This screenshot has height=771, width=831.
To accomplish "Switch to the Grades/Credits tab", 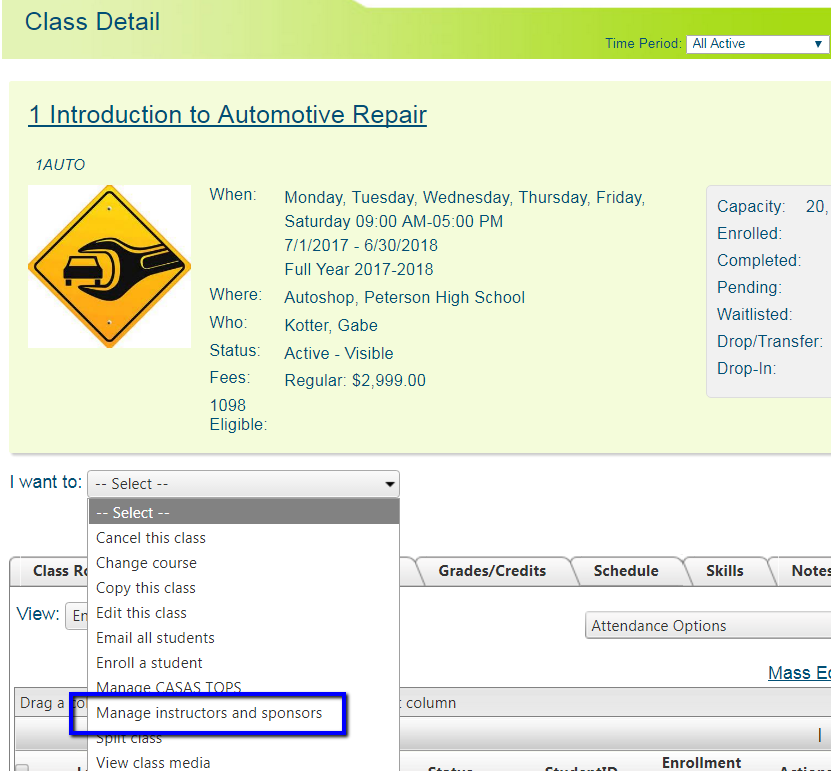I will click(x=492, y=571).
